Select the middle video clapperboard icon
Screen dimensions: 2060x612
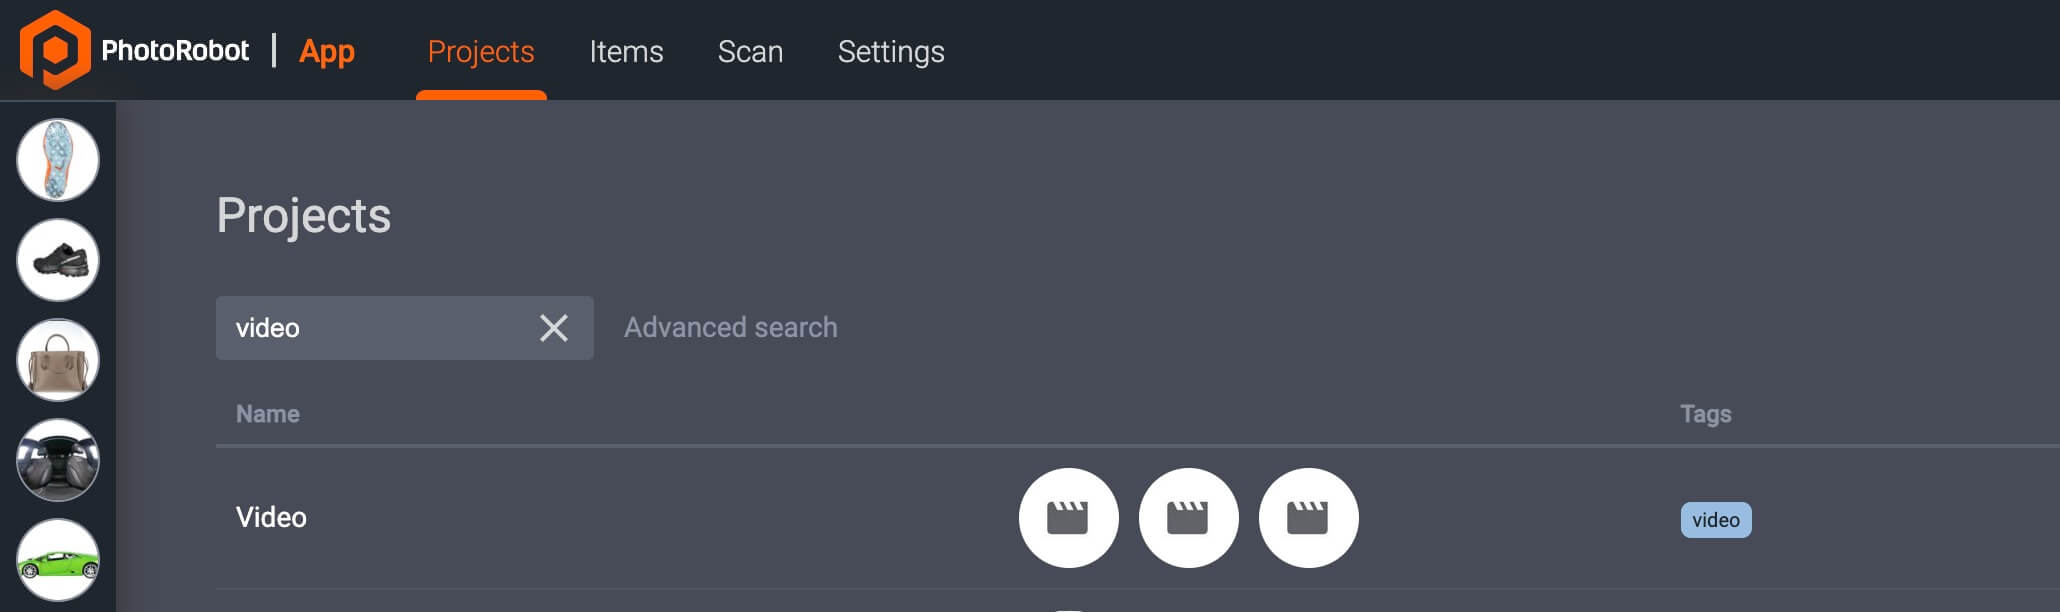[x=1188, y=518]
